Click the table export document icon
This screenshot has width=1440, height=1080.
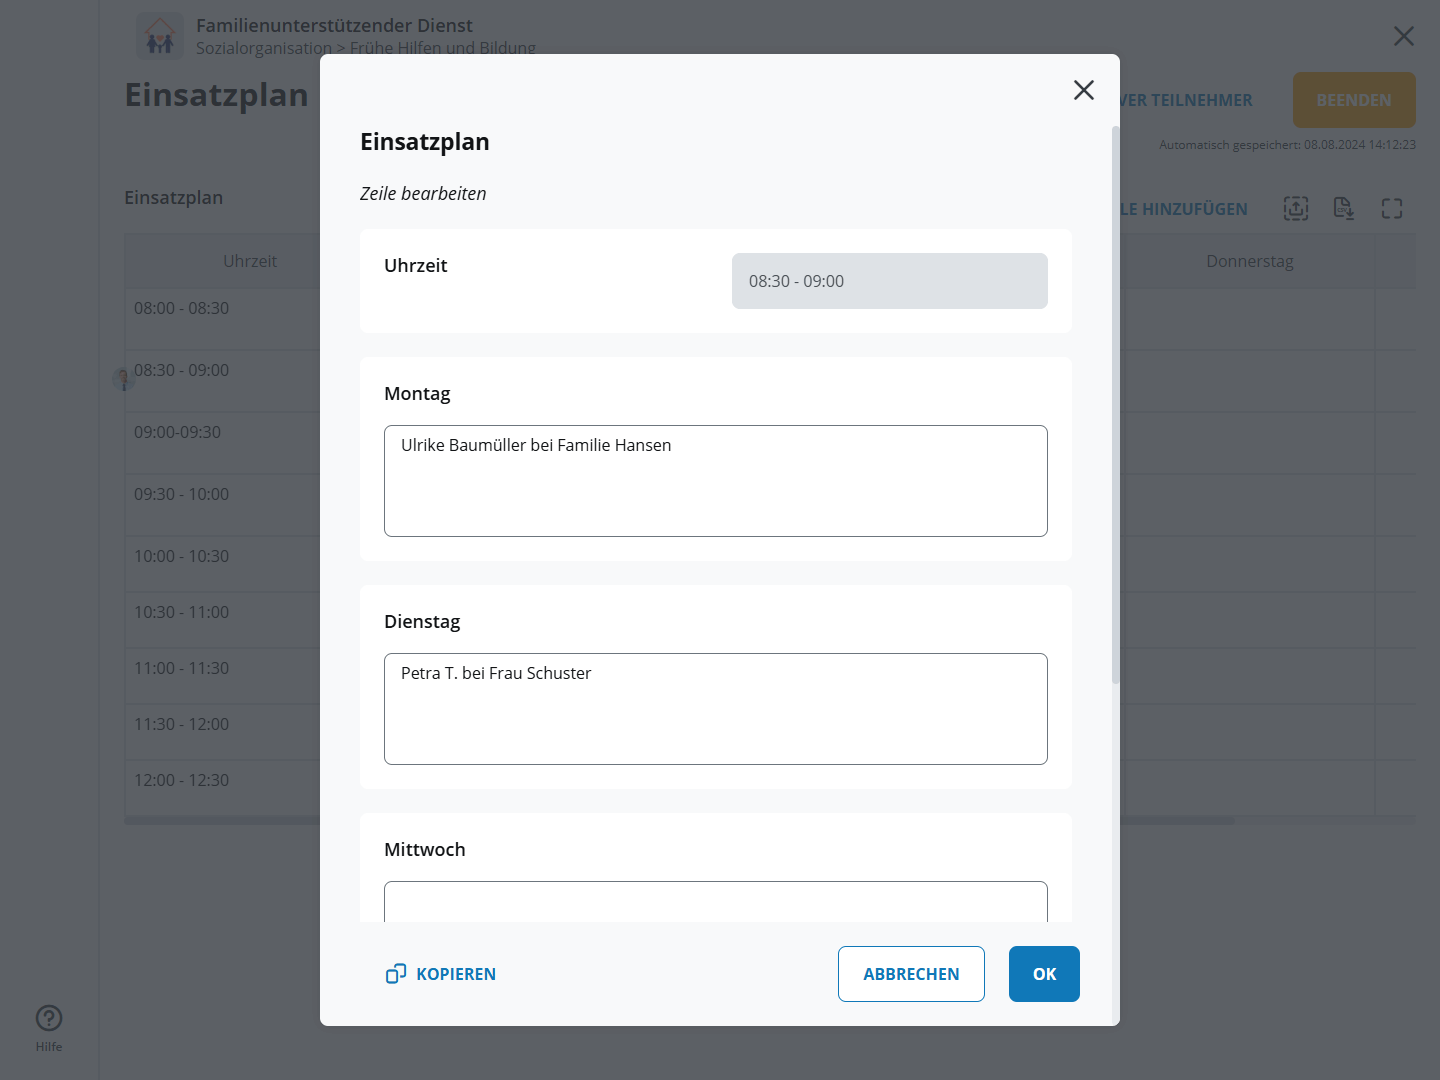click(x=1343, y=208)
